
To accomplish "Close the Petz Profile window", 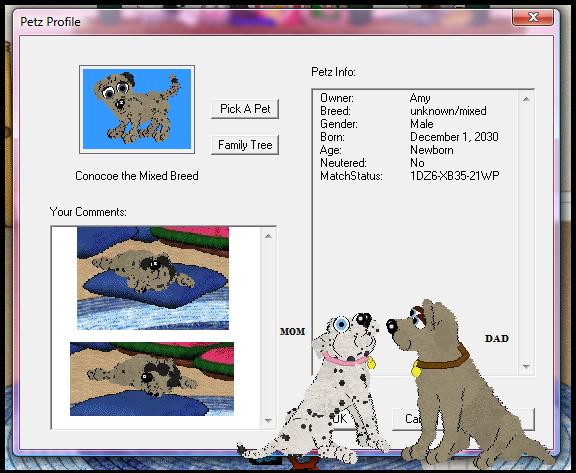I will [533, 17].
